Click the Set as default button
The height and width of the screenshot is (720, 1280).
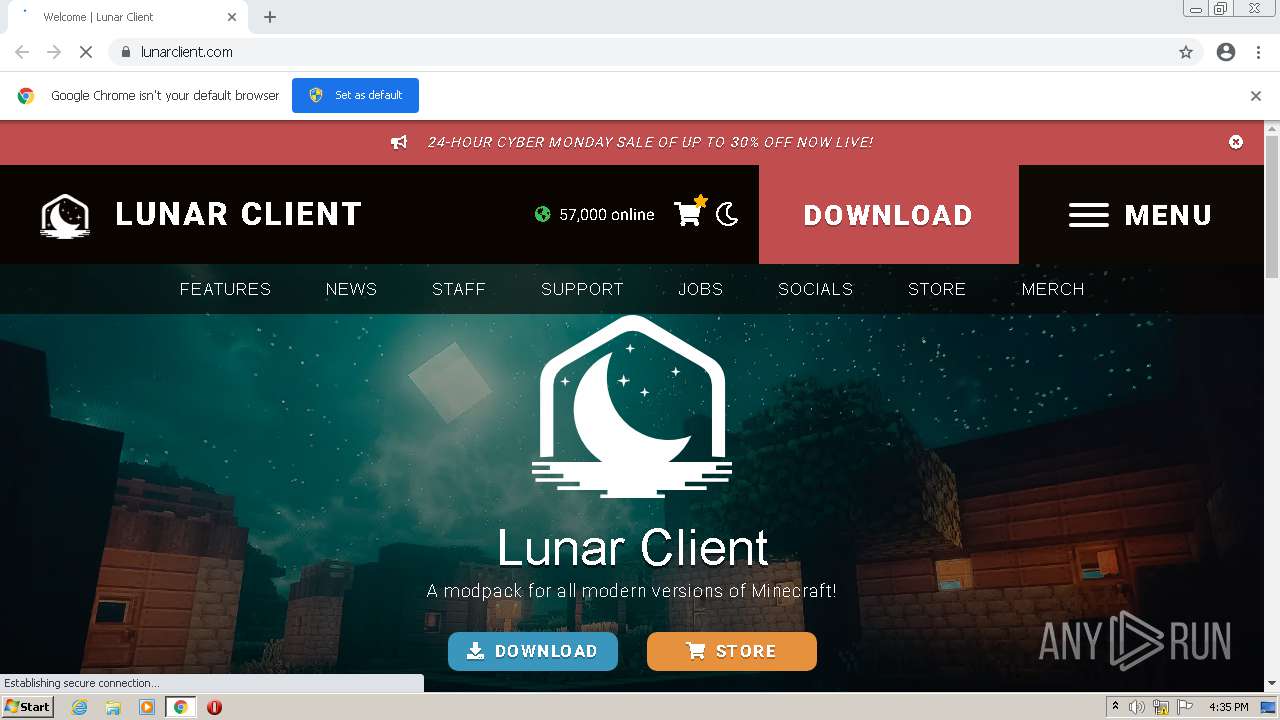[355, 95]
